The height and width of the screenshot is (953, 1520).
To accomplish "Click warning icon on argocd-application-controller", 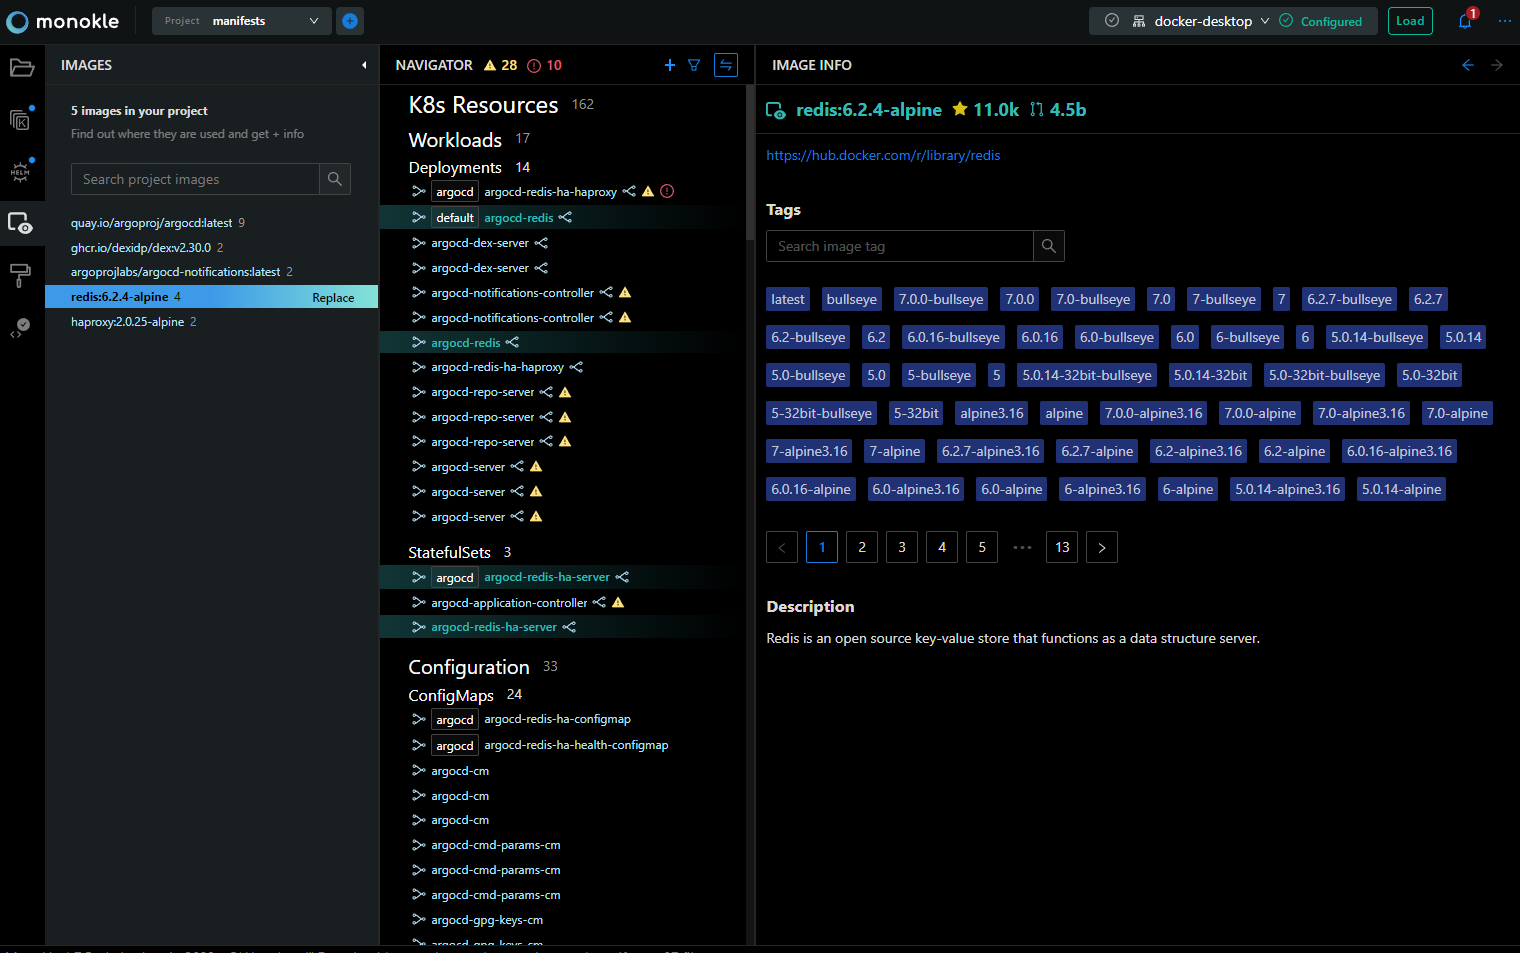I will click(x=618, y=602).
